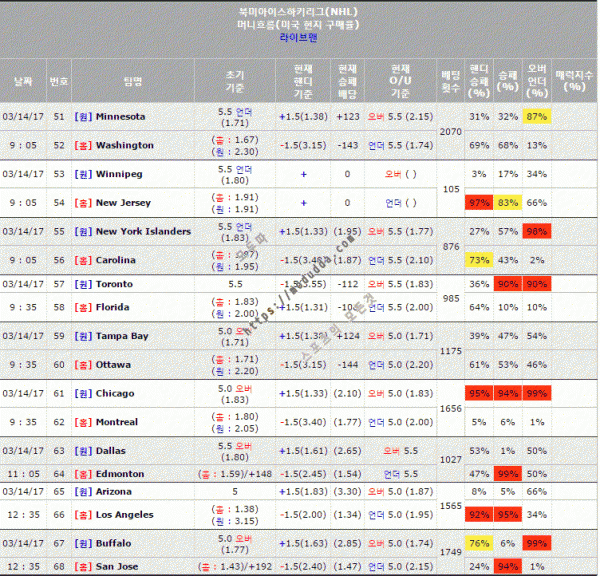Click Islanders' red 98% over/under cell
600x576 pixels.
coord(537,231)
